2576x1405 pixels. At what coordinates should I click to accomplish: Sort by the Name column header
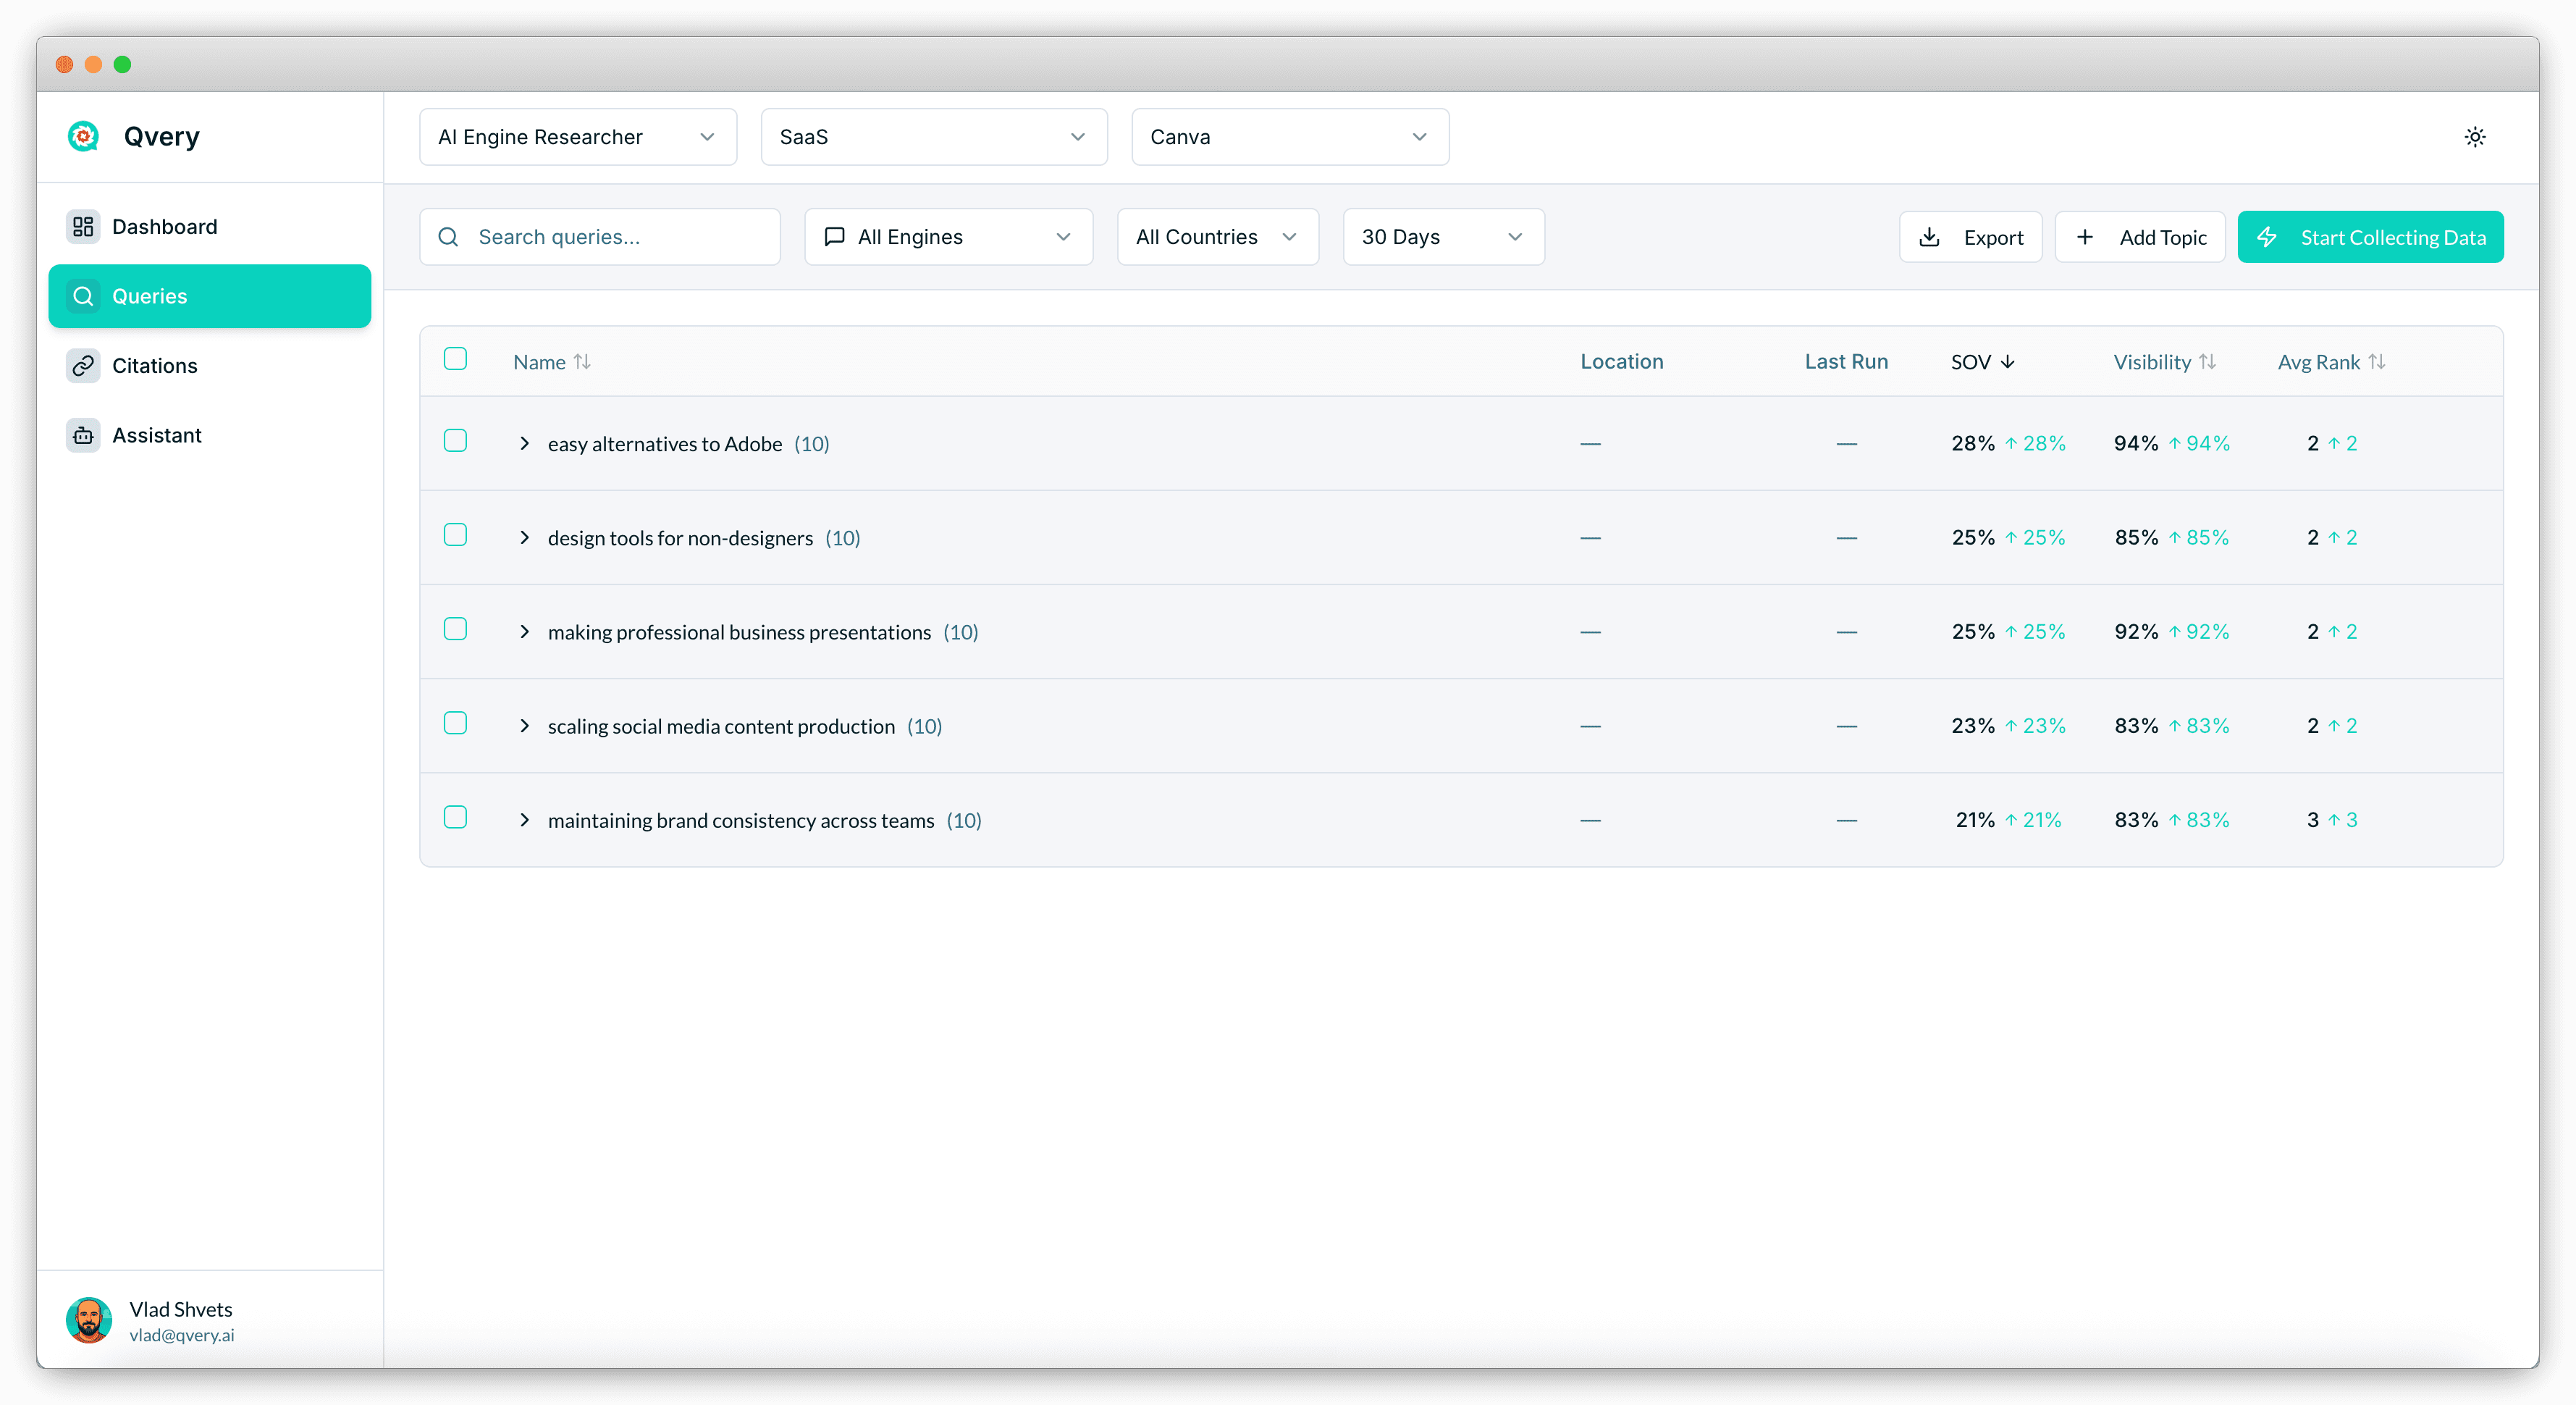point(552,362)
